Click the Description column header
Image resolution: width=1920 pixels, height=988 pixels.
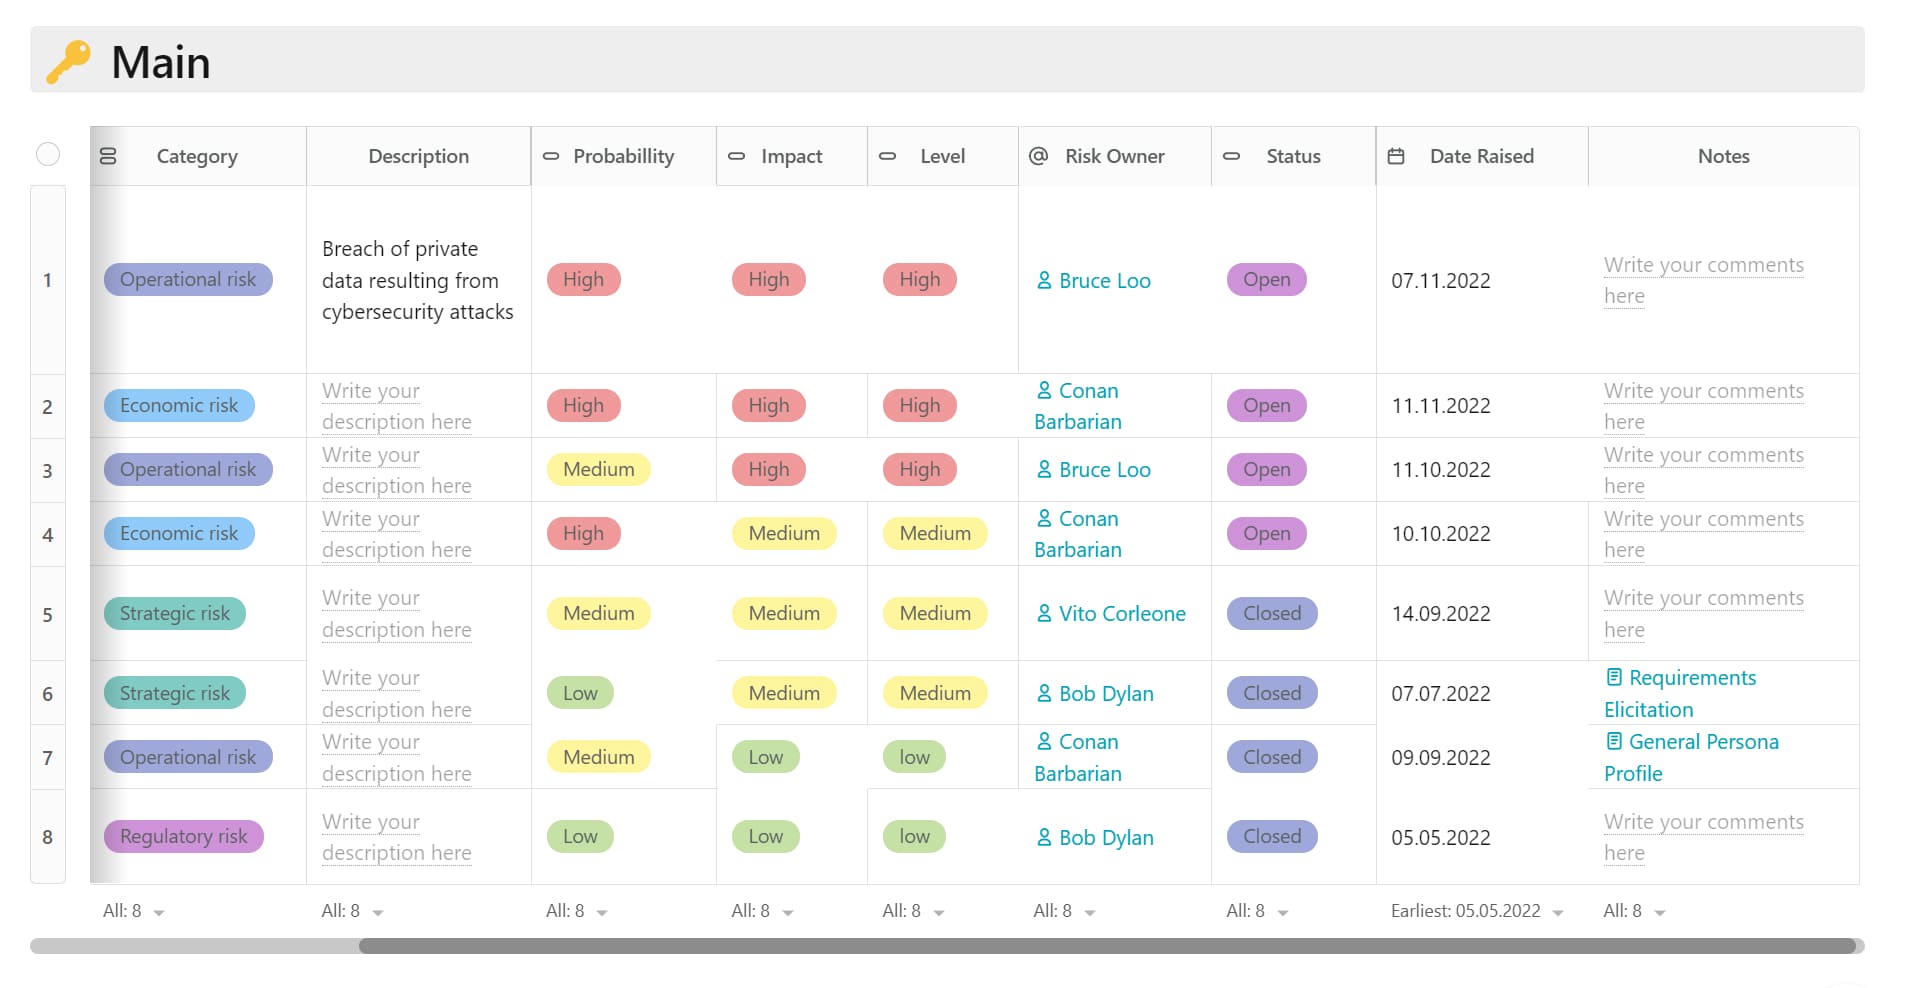point(418,156)
